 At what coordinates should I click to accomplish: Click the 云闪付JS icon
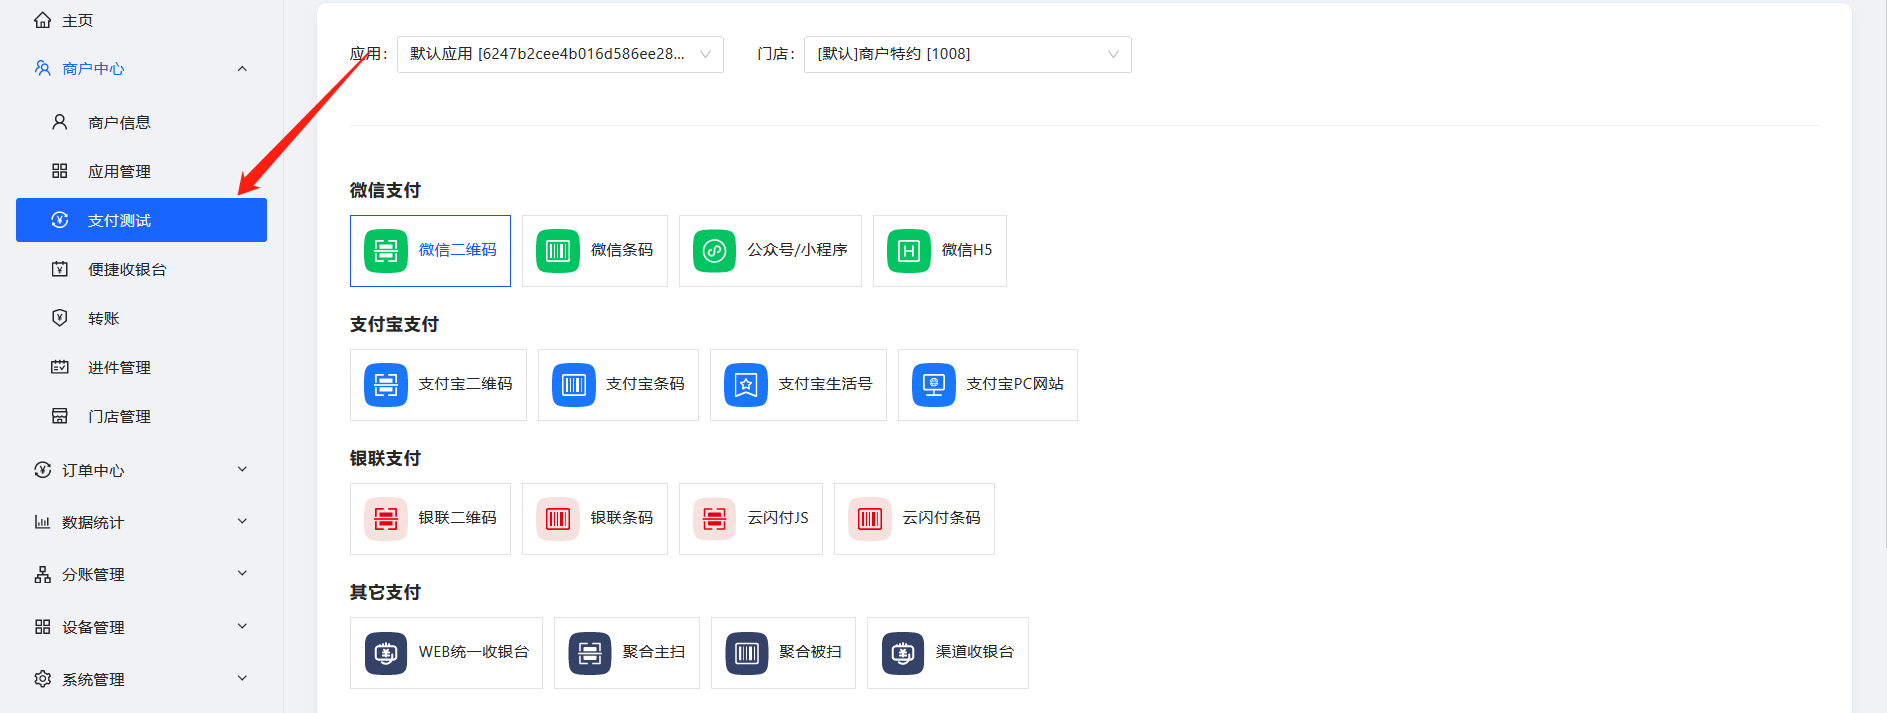coord(715,519)
